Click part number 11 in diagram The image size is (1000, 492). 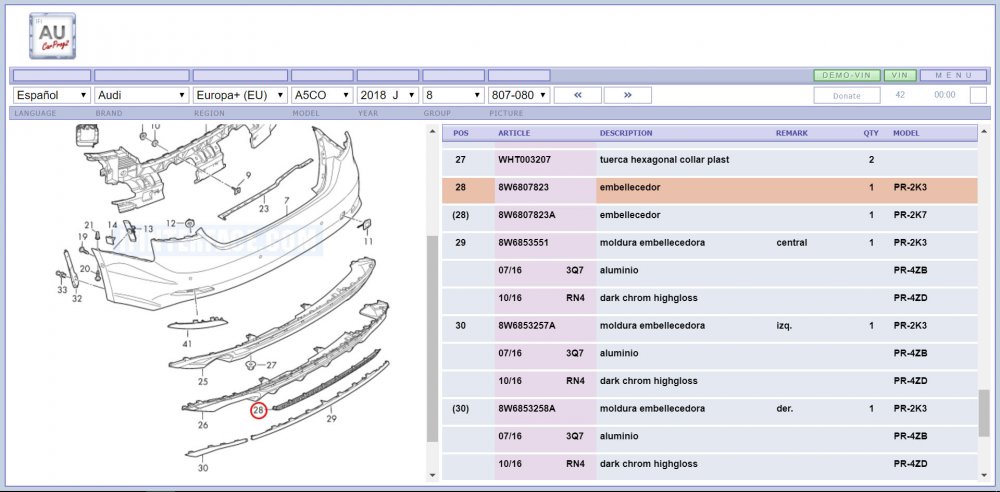[x=369, y=242]
